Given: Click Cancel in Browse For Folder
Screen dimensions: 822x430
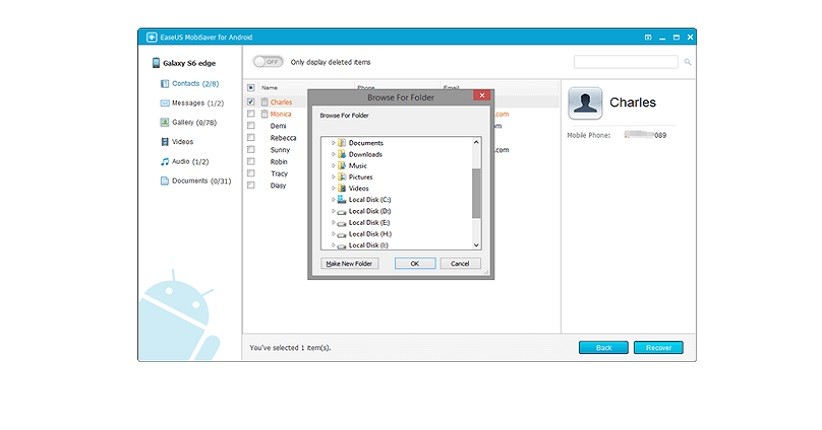Looking at the screenshot, I should 460,263.
